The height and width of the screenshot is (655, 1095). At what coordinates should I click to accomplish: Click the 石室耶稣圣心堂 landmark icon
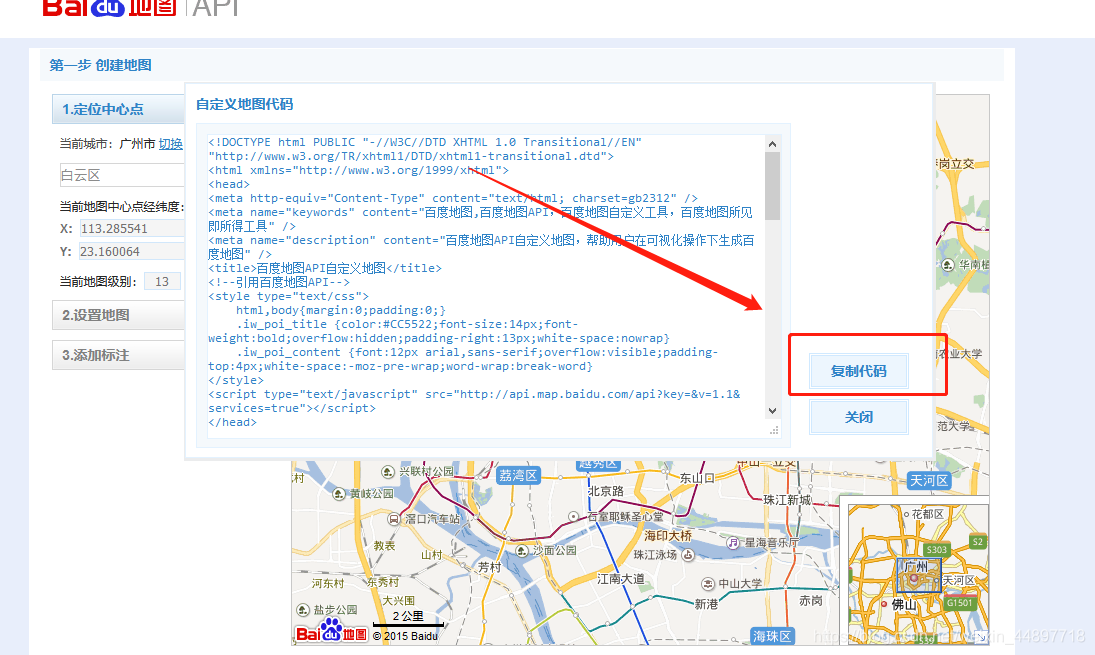(x=574, y=517)
